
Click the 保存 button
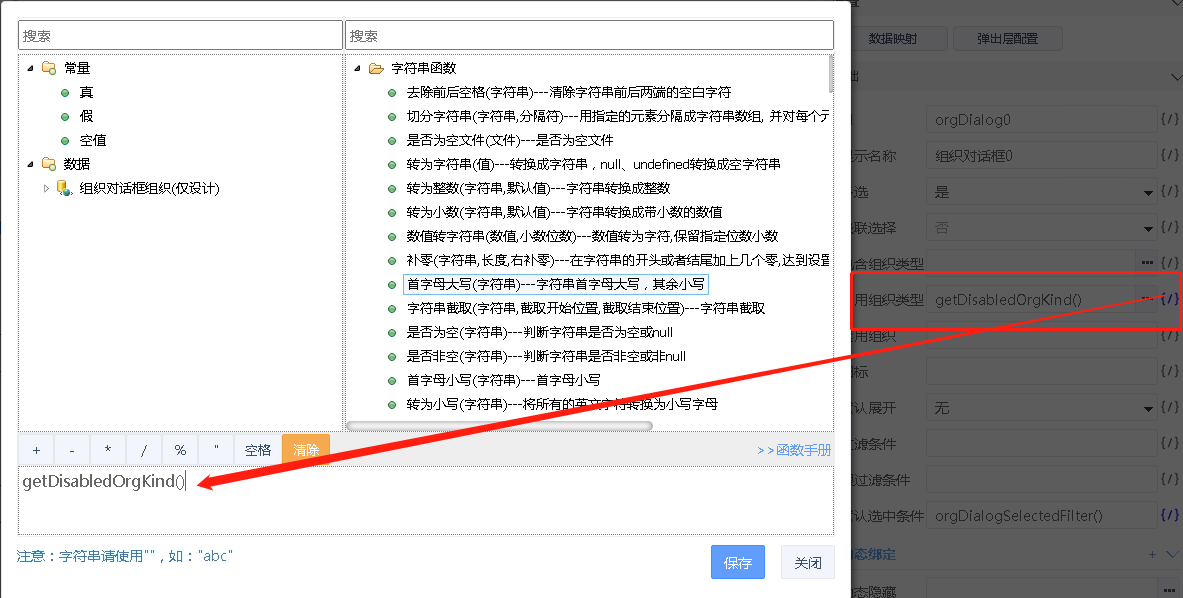(x=737, y=563)
